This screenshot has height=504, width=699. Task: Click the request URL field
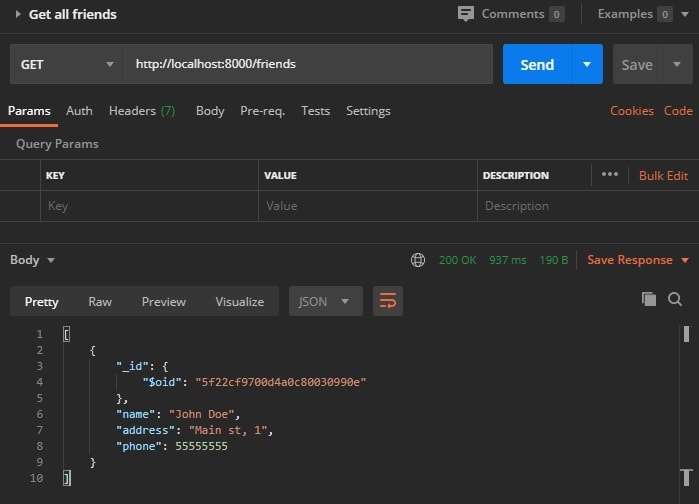309,64
